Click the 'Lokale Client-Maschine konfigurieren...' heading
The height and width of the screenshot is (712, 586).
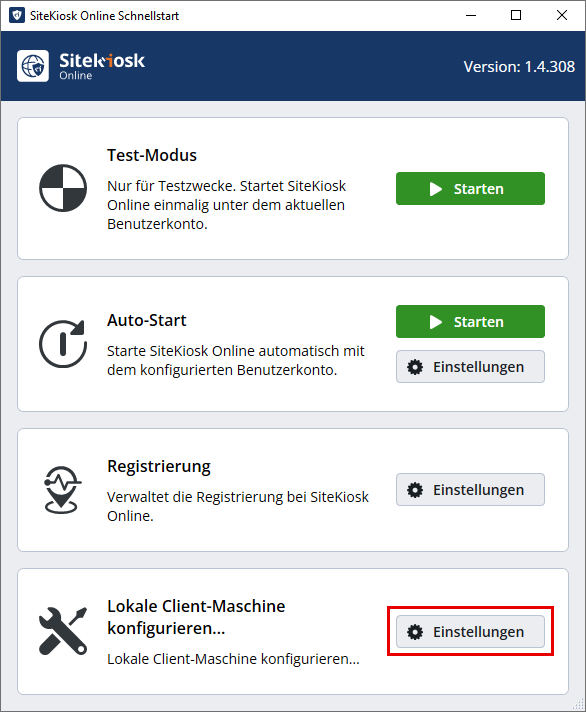[x=196, y=617]
